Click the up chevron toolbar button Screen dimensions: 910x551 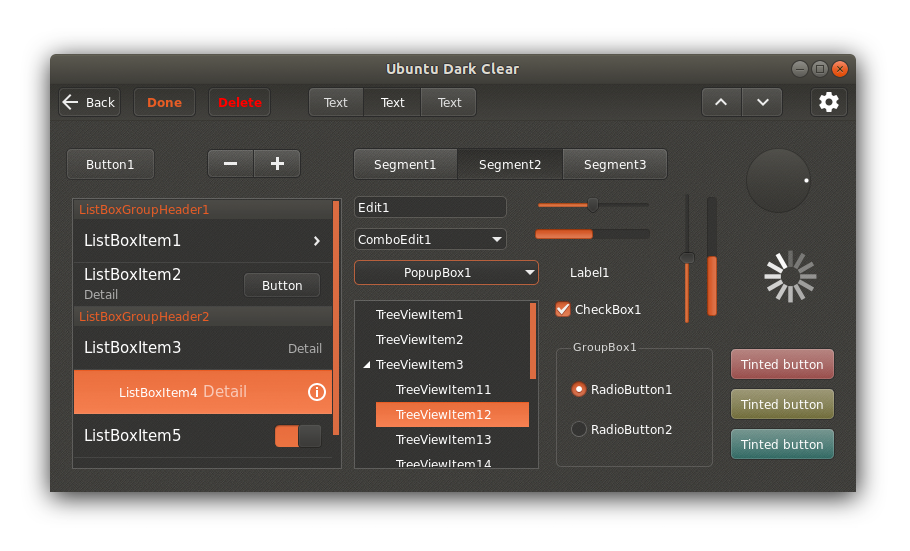tap(721, 102)
